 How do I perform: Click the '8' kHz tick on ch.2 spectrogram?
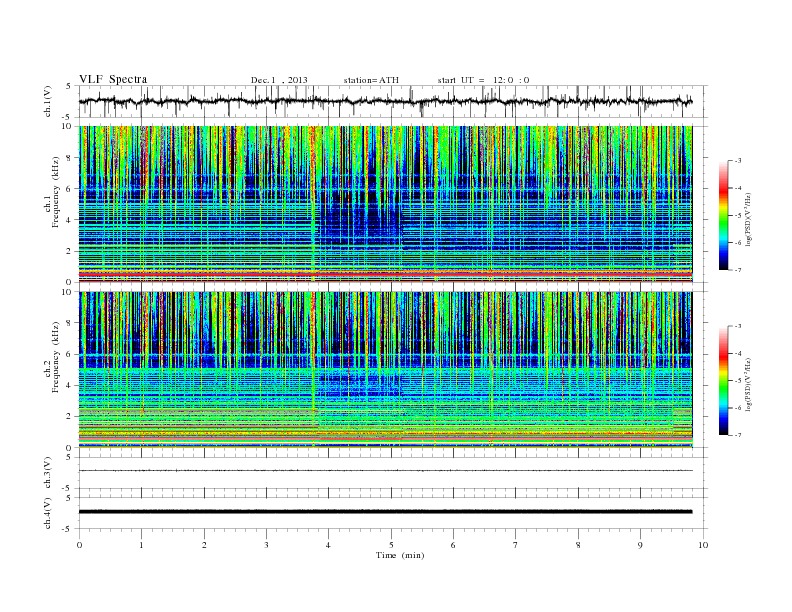70,323
